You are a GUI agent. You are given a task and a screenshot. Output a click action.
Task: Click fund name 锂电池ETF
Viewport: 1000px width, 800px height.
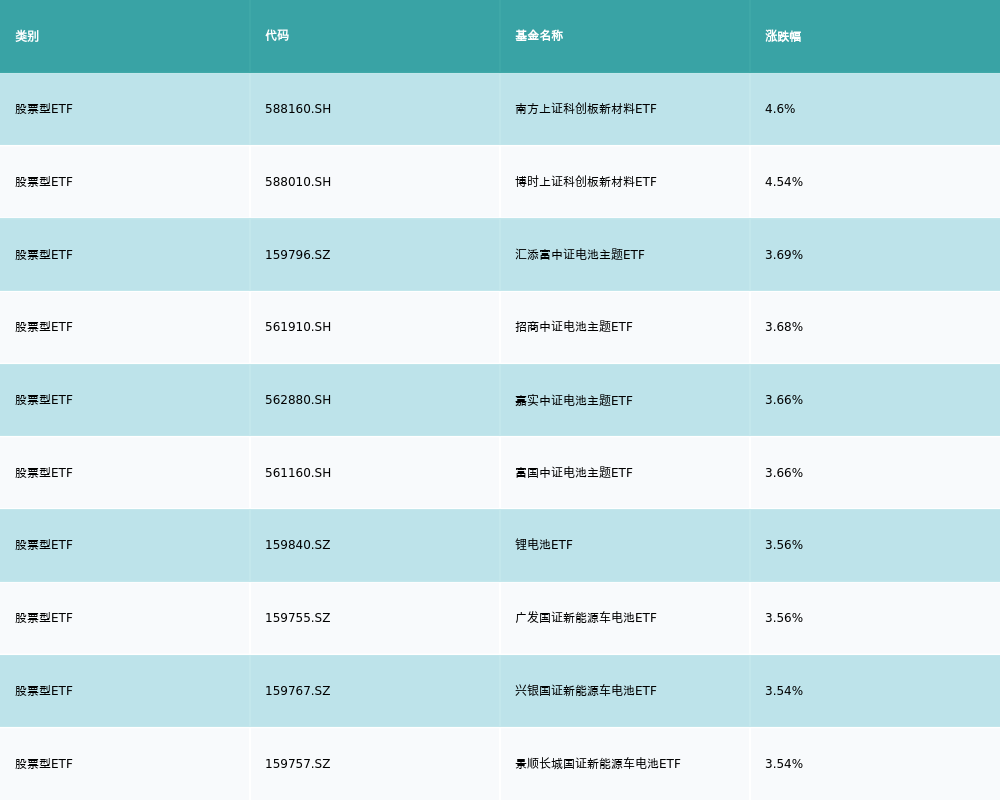pyautogui.click(x=544, y=545)
